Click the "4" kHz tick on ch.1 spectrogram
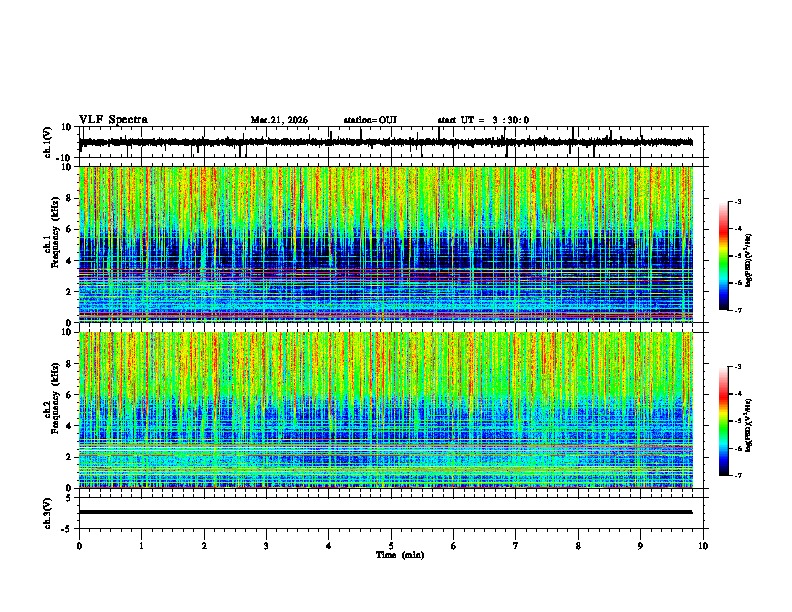The width and height of the screenshot is (792, 612). pyautogui.click(x=69, y=261)
